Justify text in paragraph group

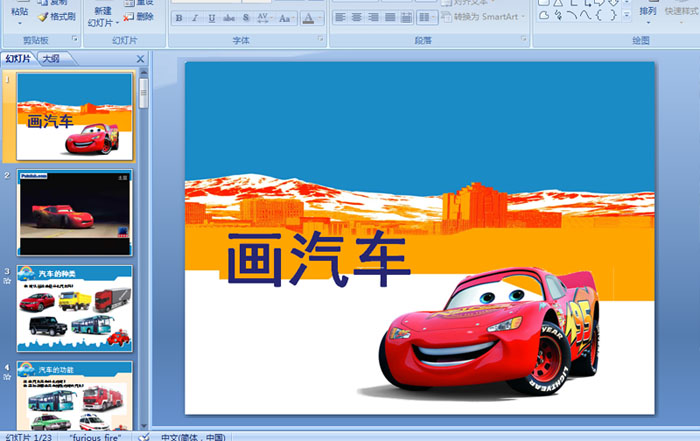[390, 17]
